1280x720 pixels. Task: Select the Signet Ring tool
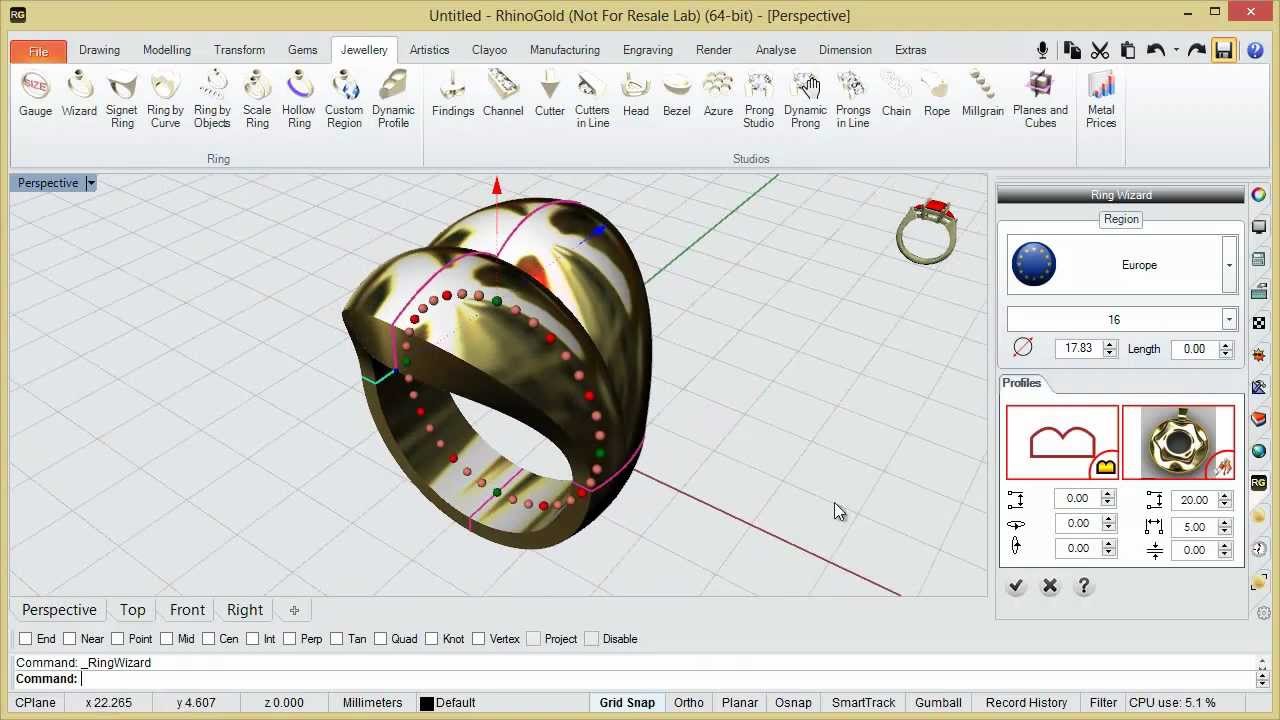click(122, 101)
